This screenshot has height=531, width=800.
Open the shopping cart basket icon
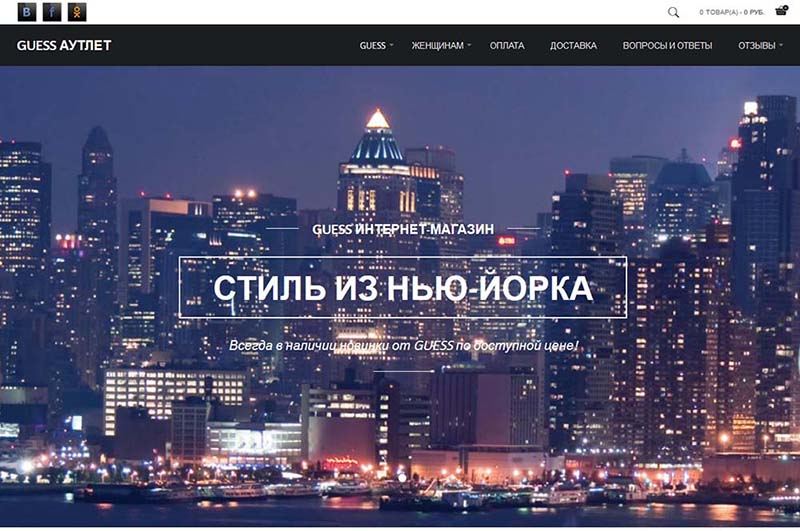pos(781,10)
